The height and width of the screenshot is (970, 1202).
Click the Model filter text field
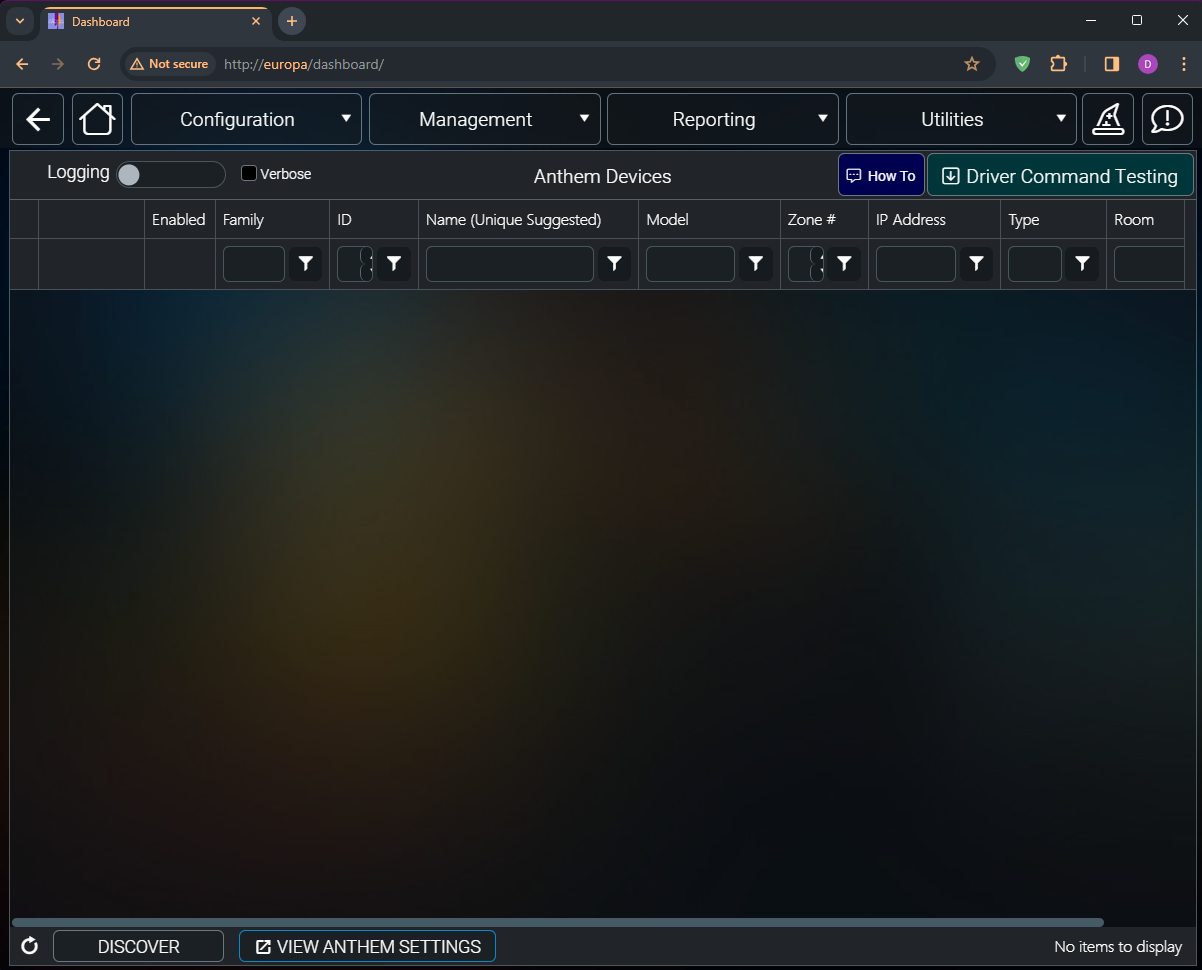(x=690, y=264)
